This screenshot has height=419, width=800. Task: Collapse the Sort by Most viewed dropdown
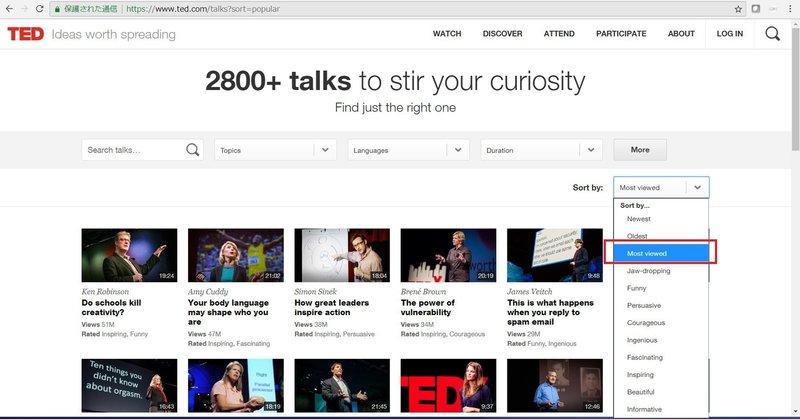pos(661,187)
